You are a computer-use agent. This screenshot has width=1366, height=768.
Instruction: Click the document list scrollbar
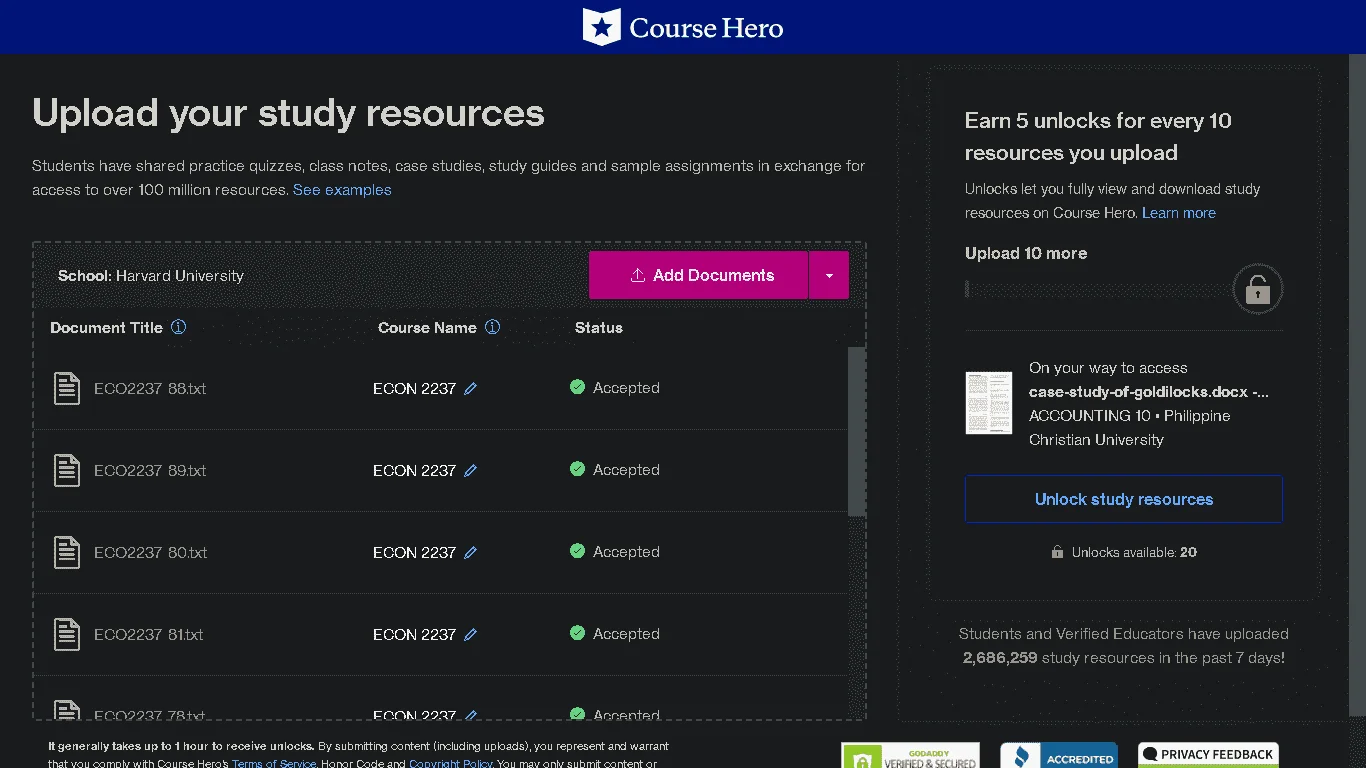tap(856, 431)
